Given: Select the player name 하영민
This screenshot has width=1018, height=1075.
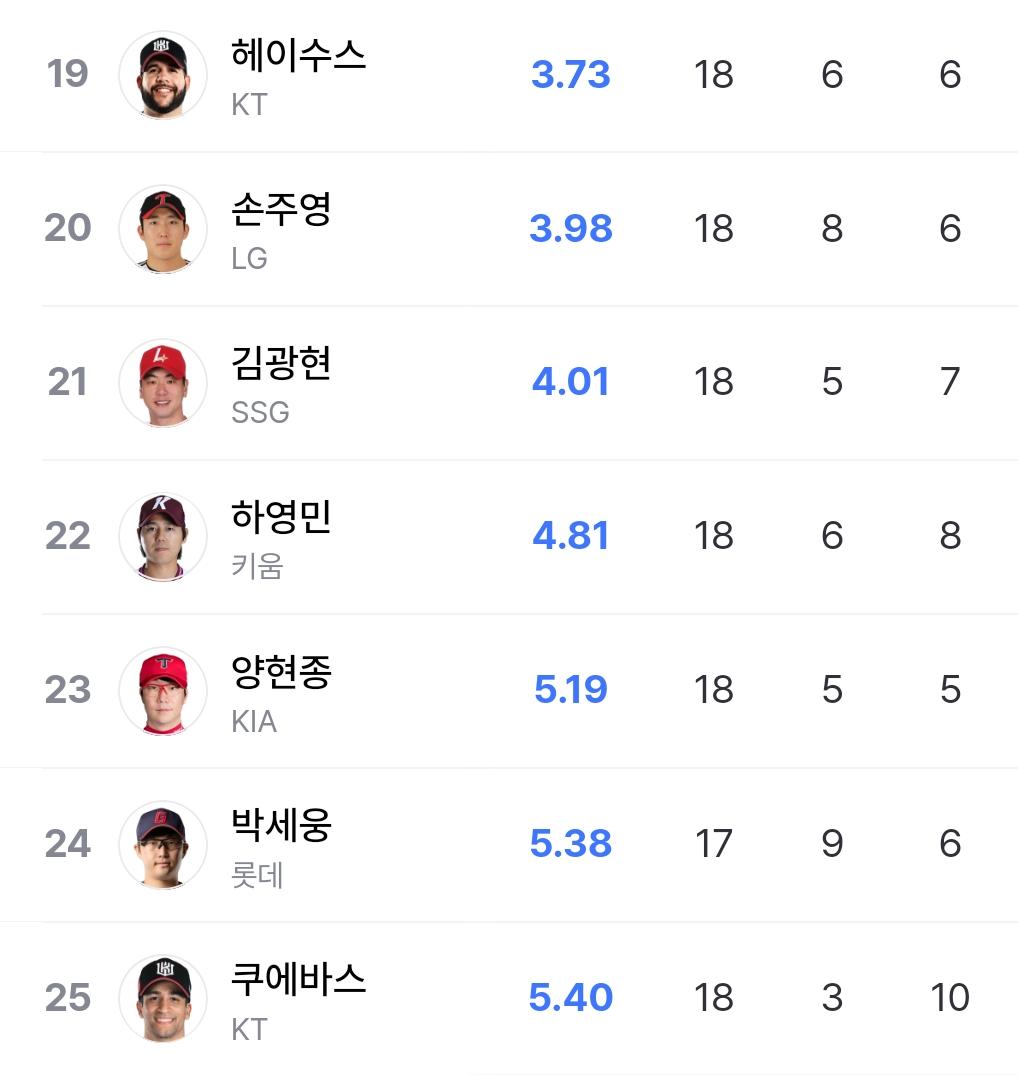Looking at the screenshot, I should [281, 517].
